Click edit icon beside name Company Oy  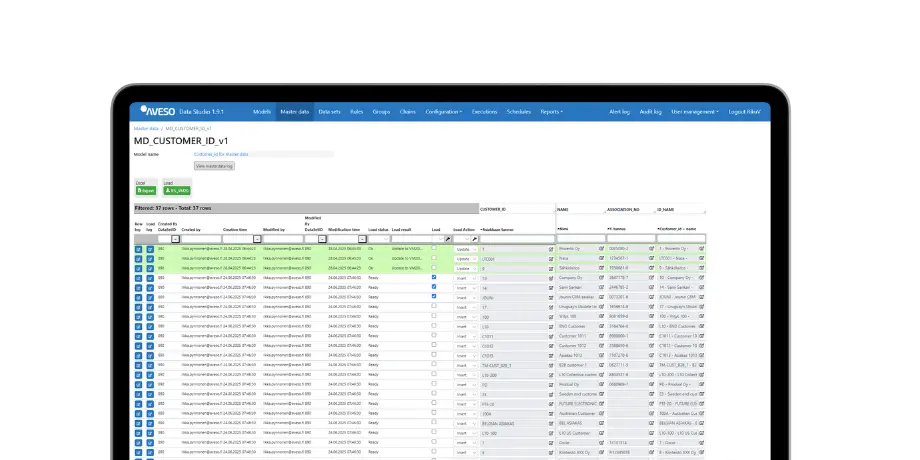pos(601,278)
